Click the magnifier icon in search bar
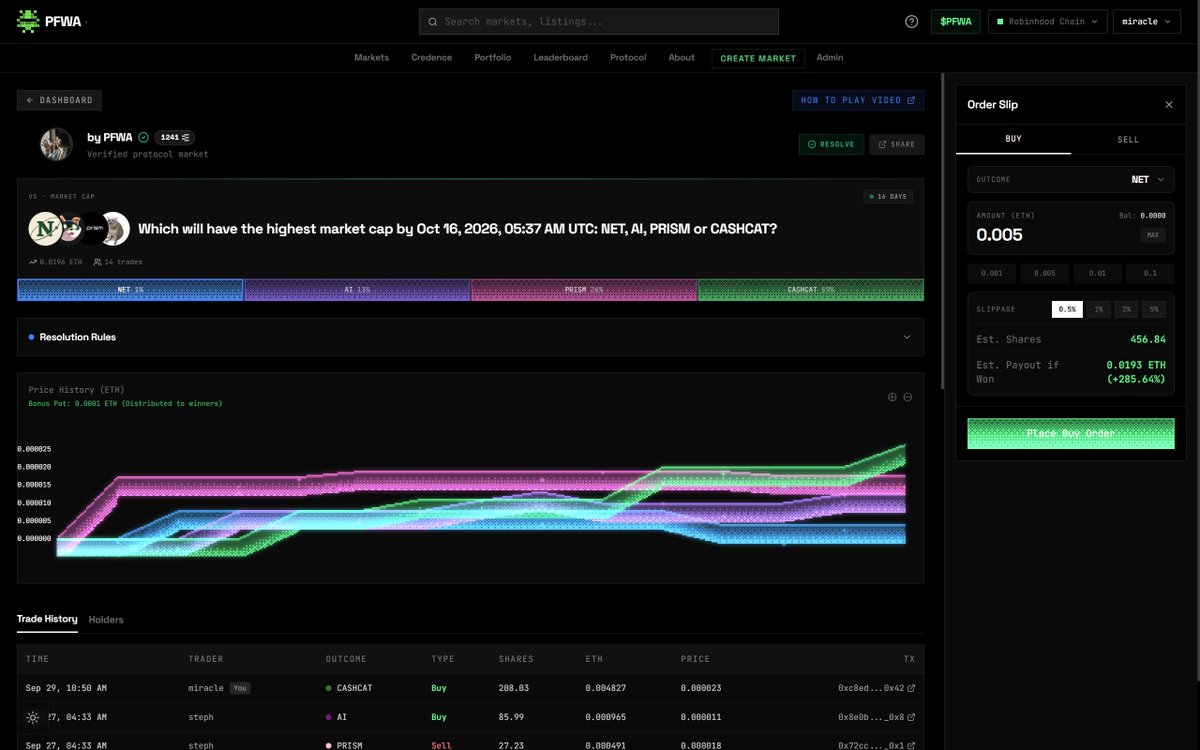 pyautogui.click(x=433, y=21)
